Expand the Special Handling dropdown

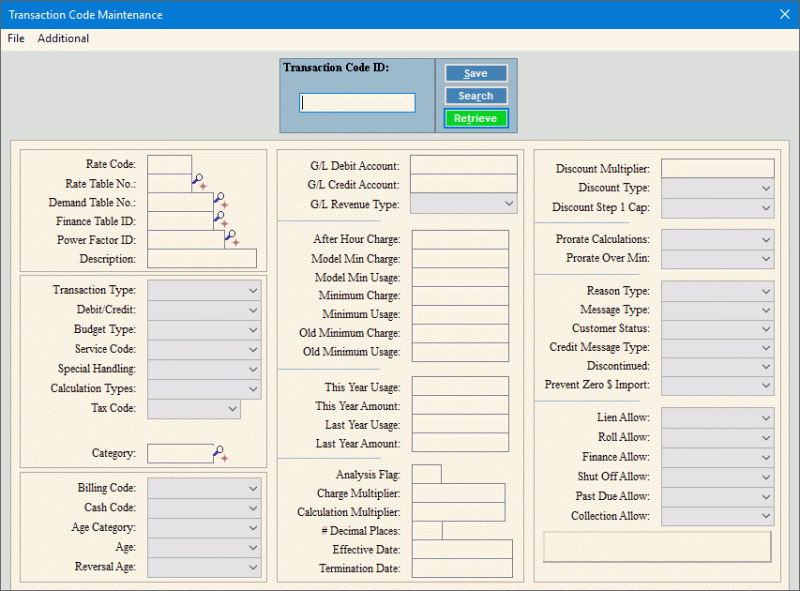pos(204,369)
